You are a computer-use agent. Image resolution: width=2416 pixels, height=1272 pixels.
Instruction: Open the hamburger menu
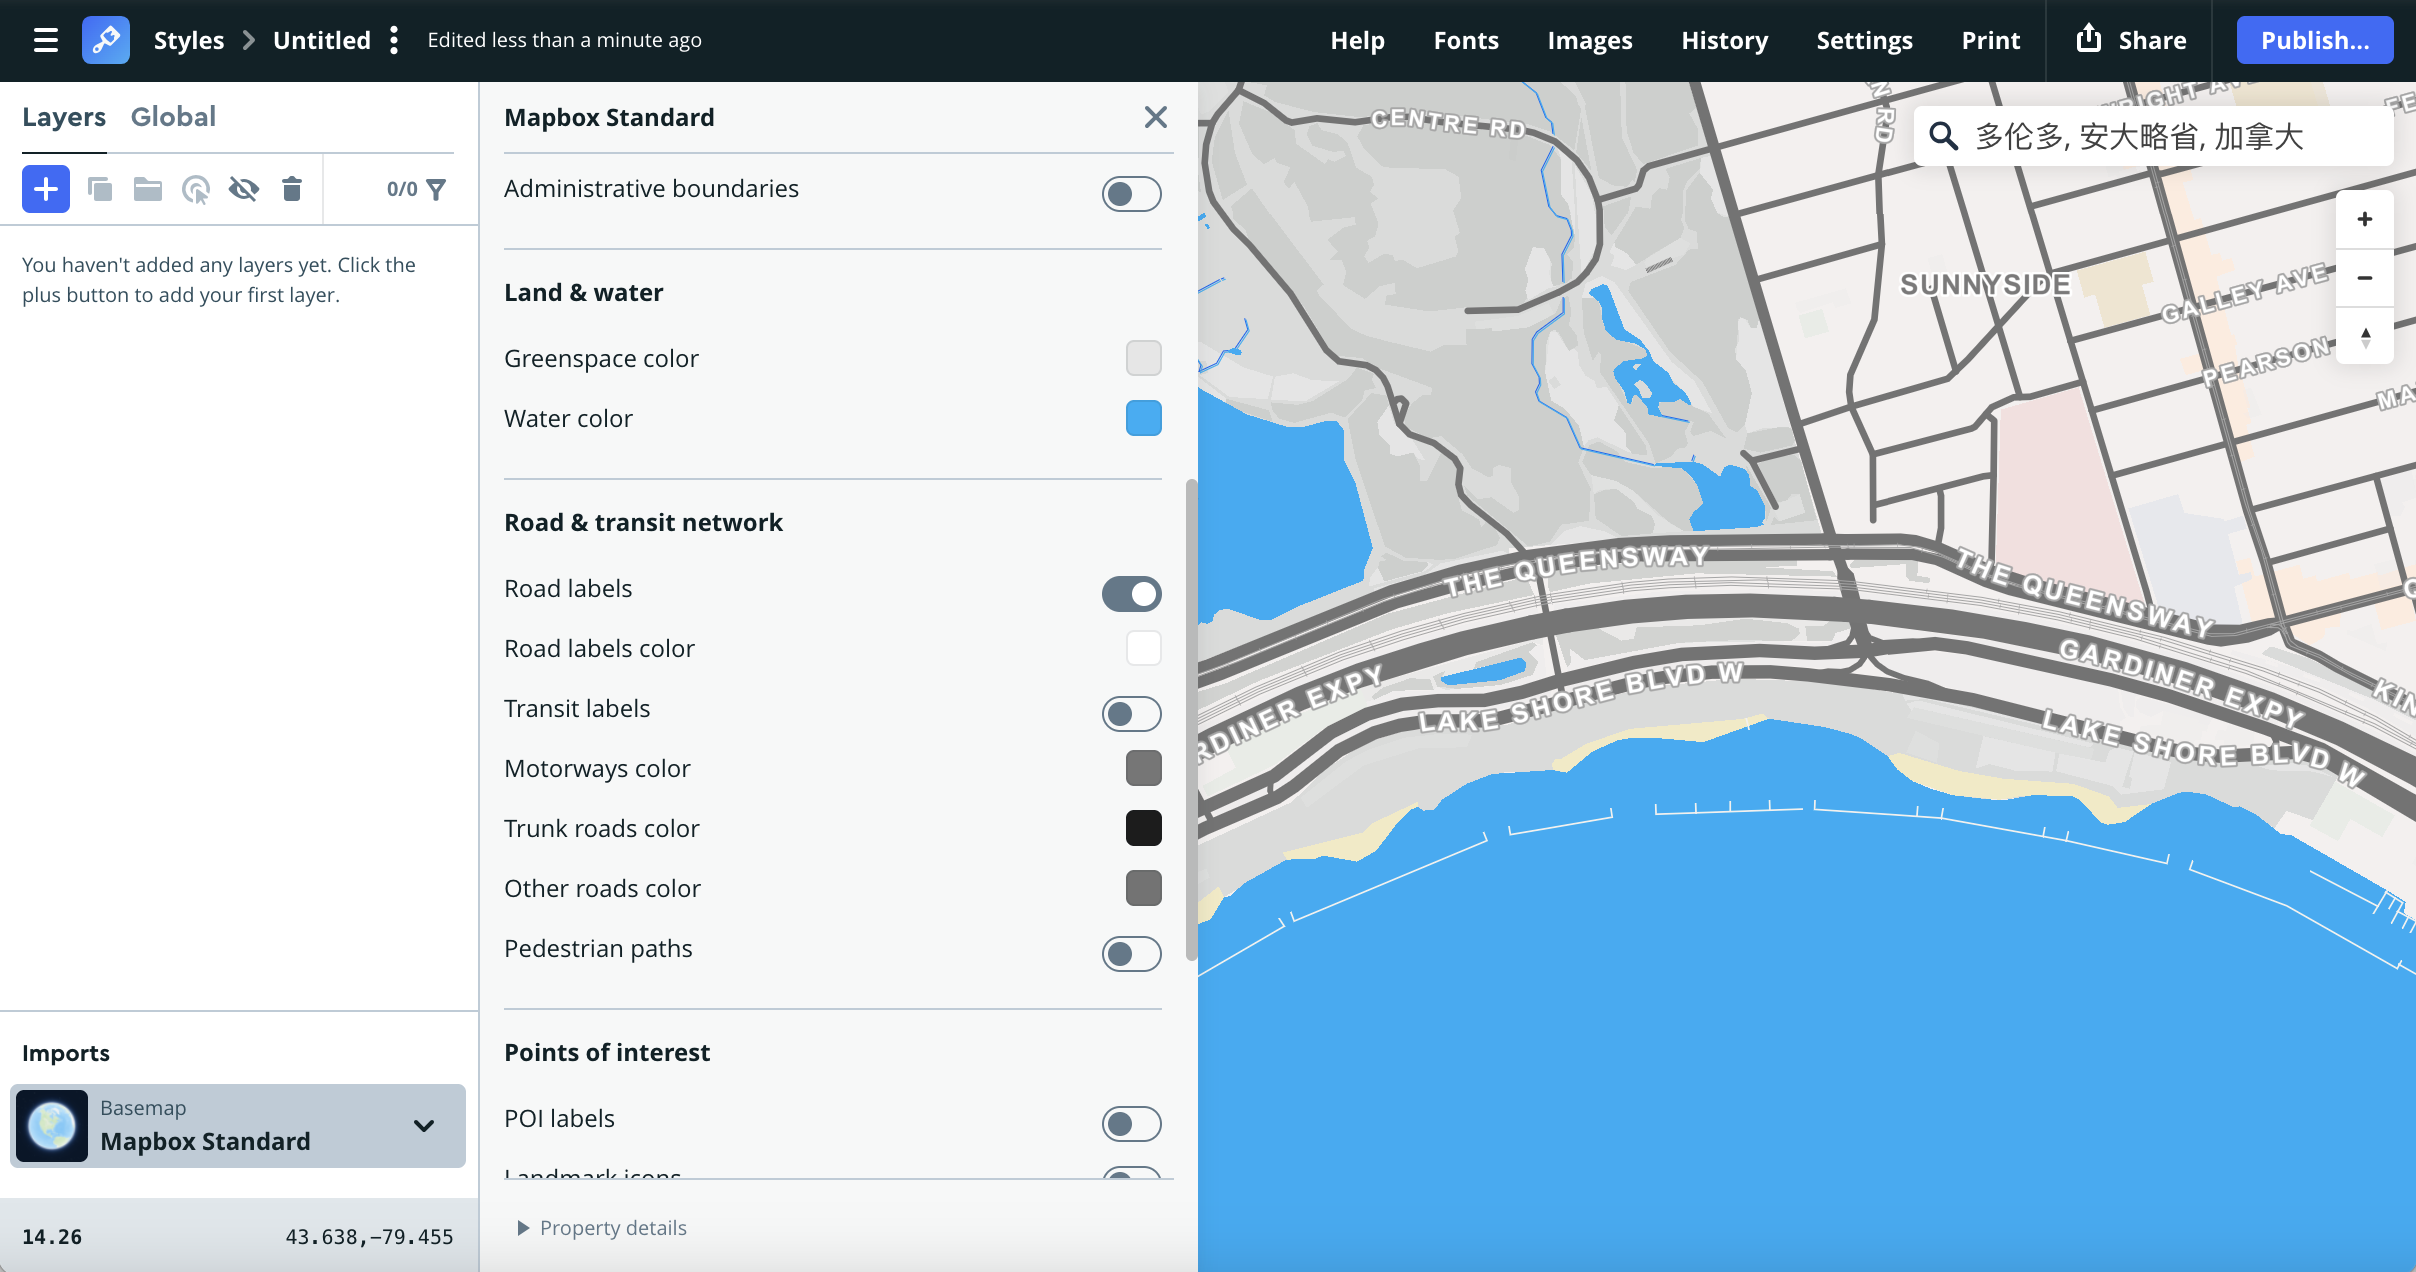(x=46, y=40)
